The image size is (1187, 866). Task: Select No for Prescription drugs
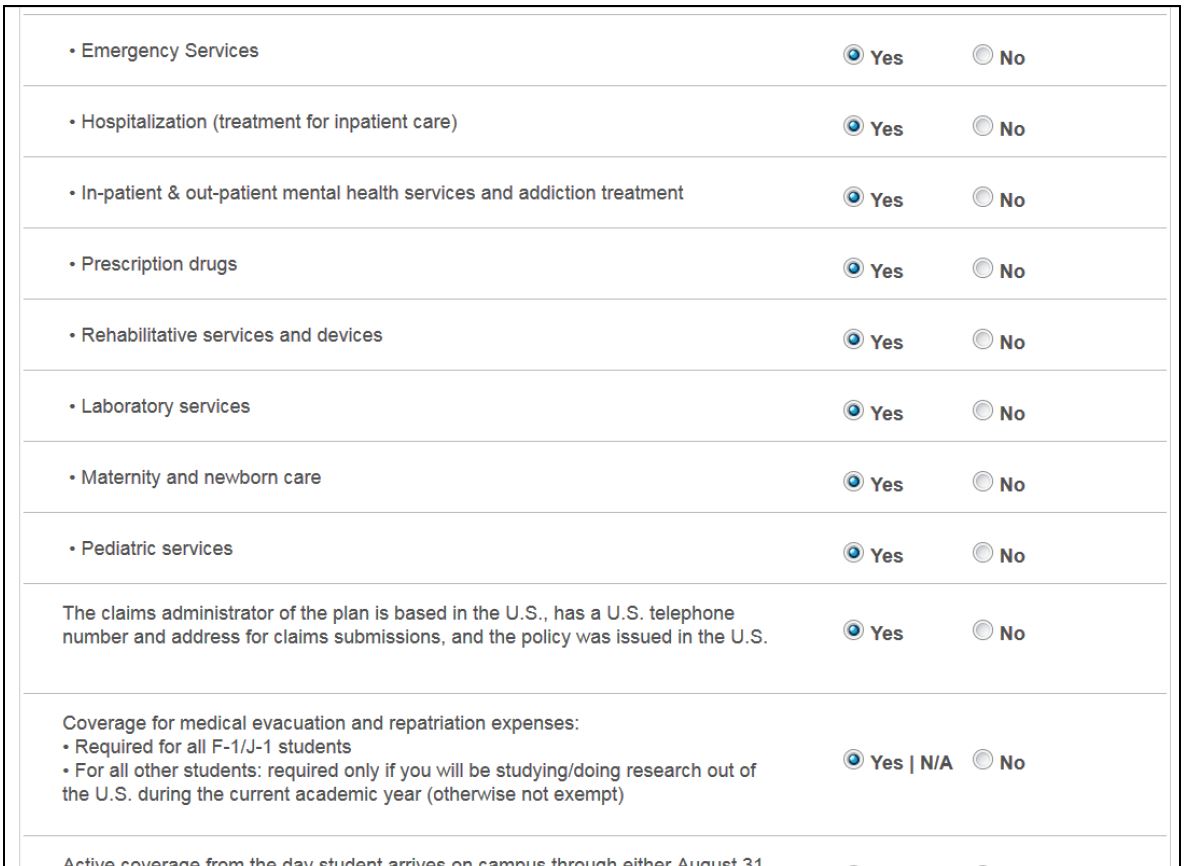click(x=983, y=268)
